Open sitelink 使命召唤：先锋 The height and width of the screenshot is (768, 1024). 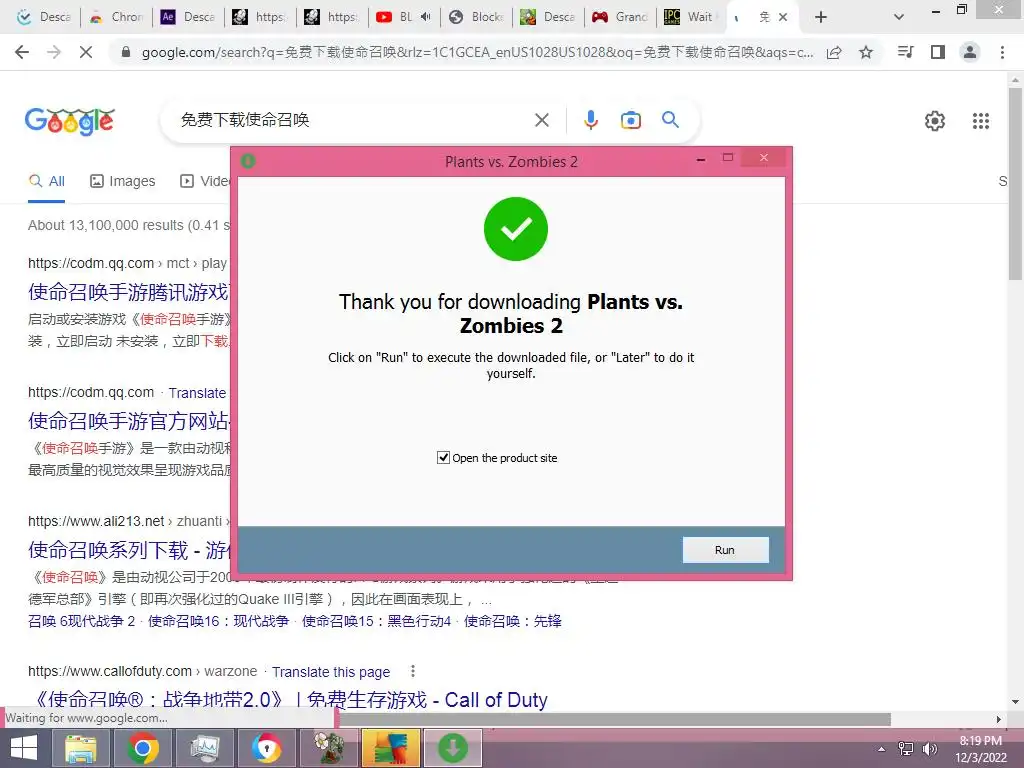(x=513, y=621)
